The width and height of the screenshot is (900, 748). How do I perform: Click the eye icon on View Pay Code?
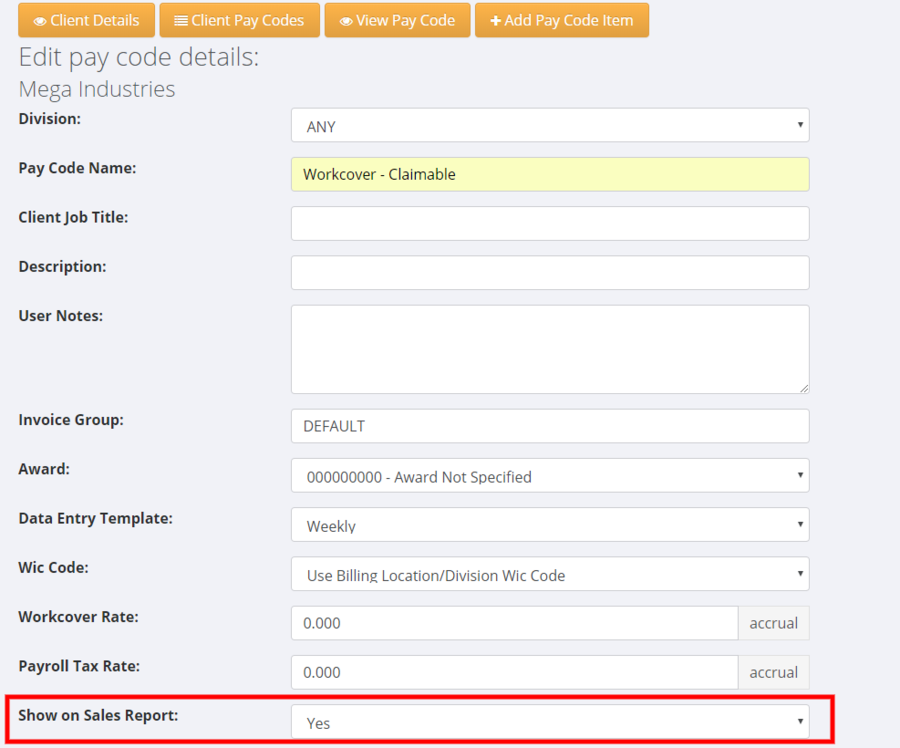(x=346, y=21)
